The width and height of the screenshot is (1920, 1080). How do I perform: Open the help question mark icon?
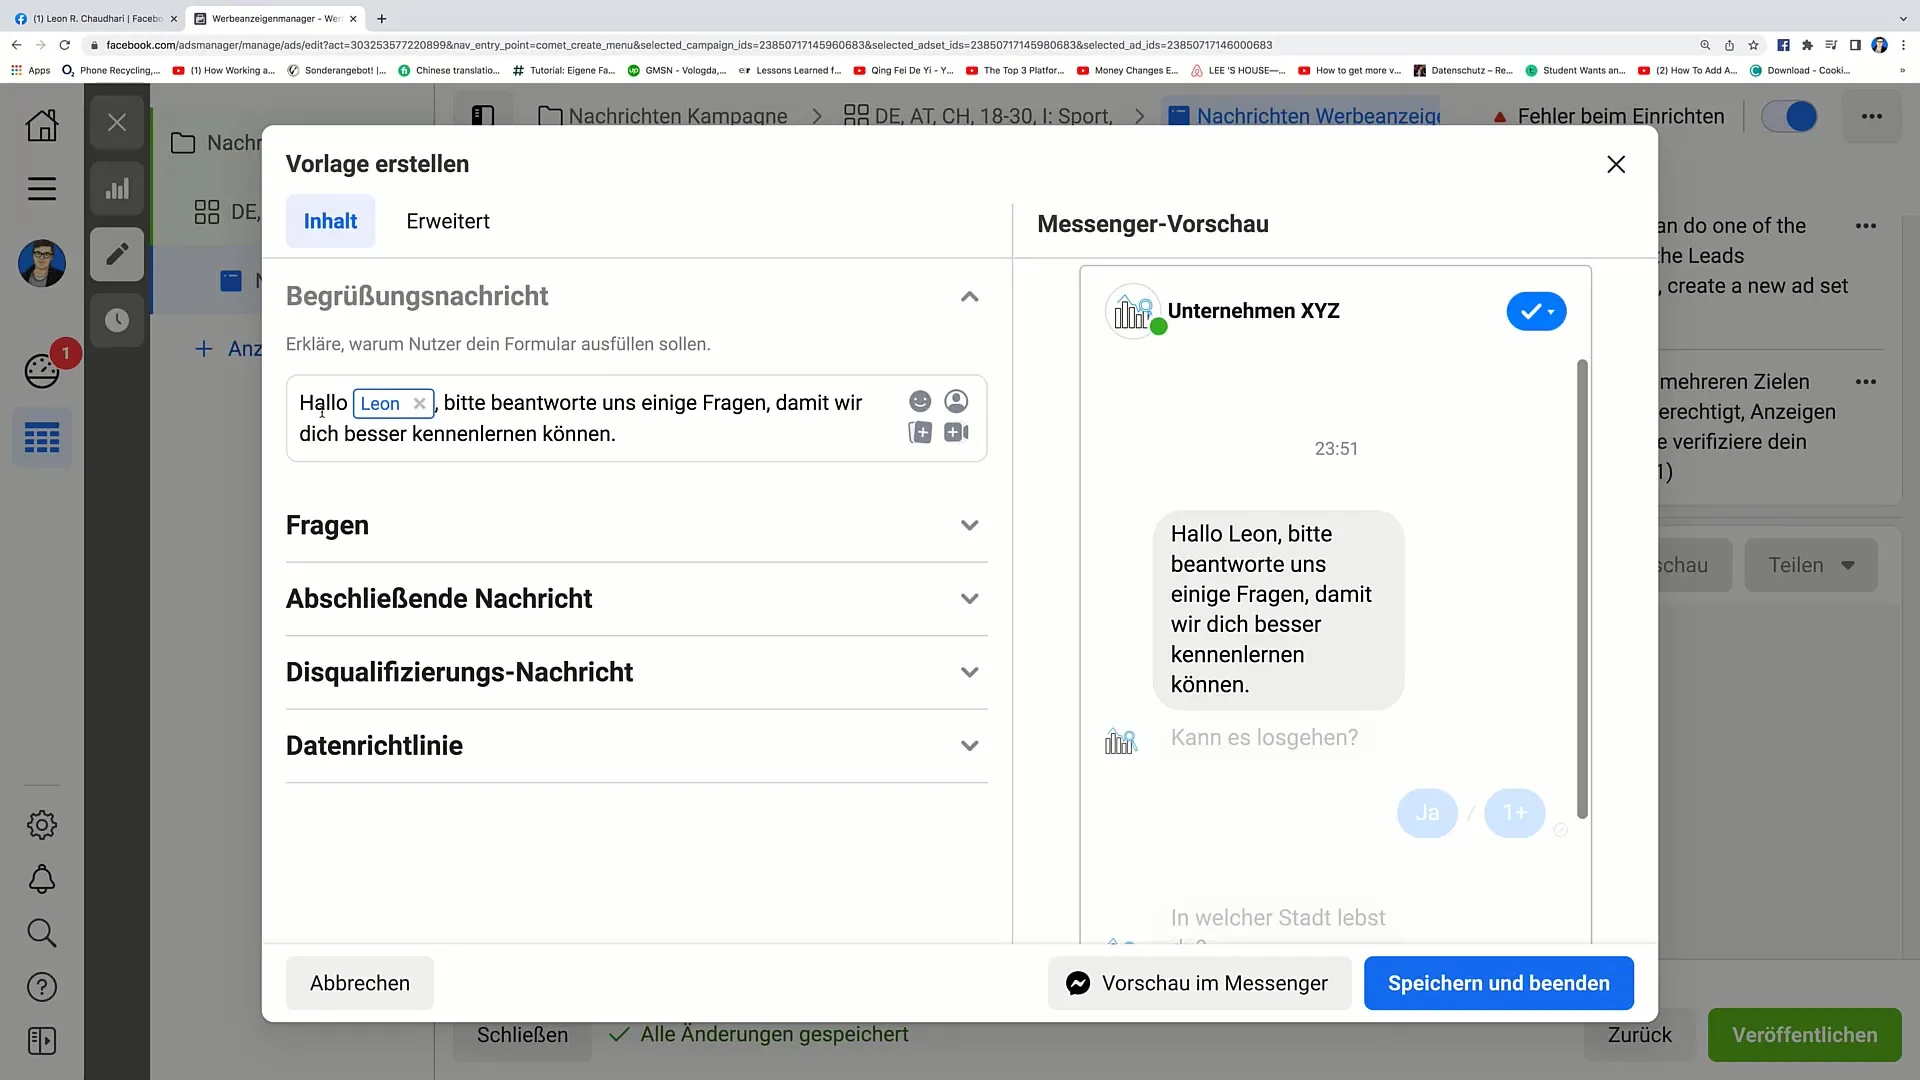point(42,987)
